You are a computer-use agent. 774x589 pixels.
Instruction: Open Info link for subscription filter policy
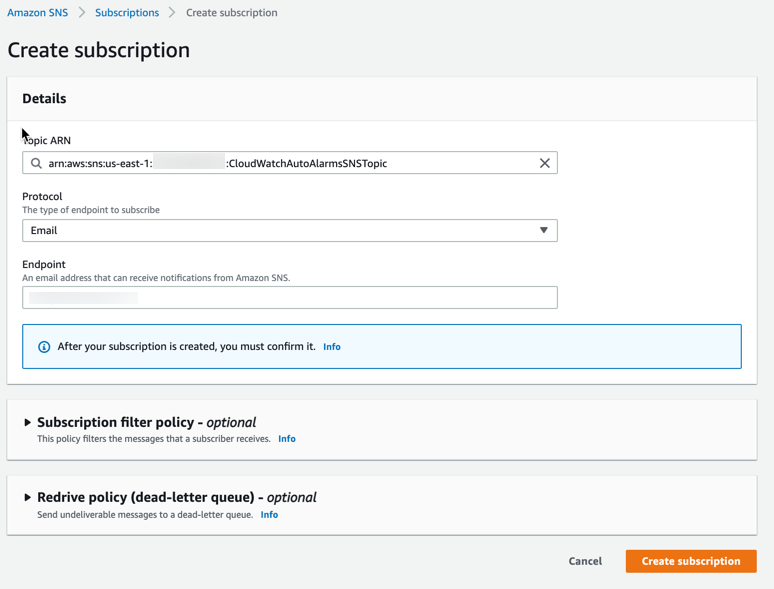tap(287, 438)
